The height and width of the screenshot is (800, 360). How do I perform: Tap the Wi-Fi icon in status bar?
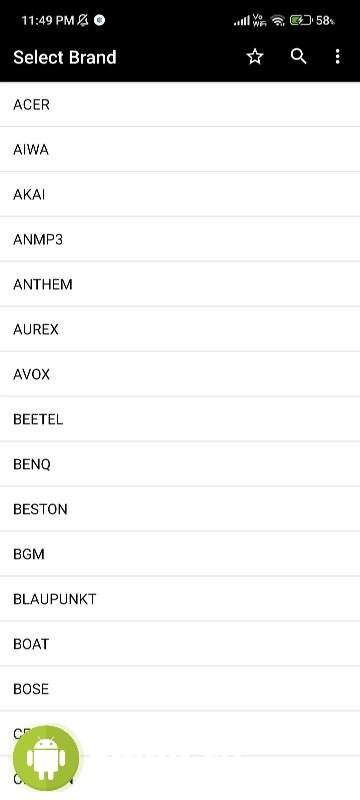[277, 20]
